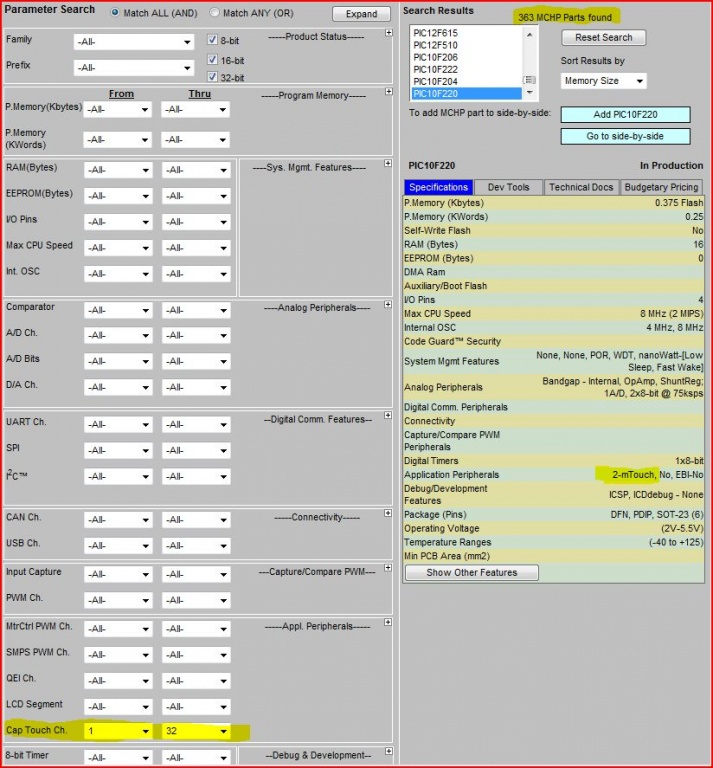
Task: Open I/O Pins From dropdown
Action: (x=118, y=222)
